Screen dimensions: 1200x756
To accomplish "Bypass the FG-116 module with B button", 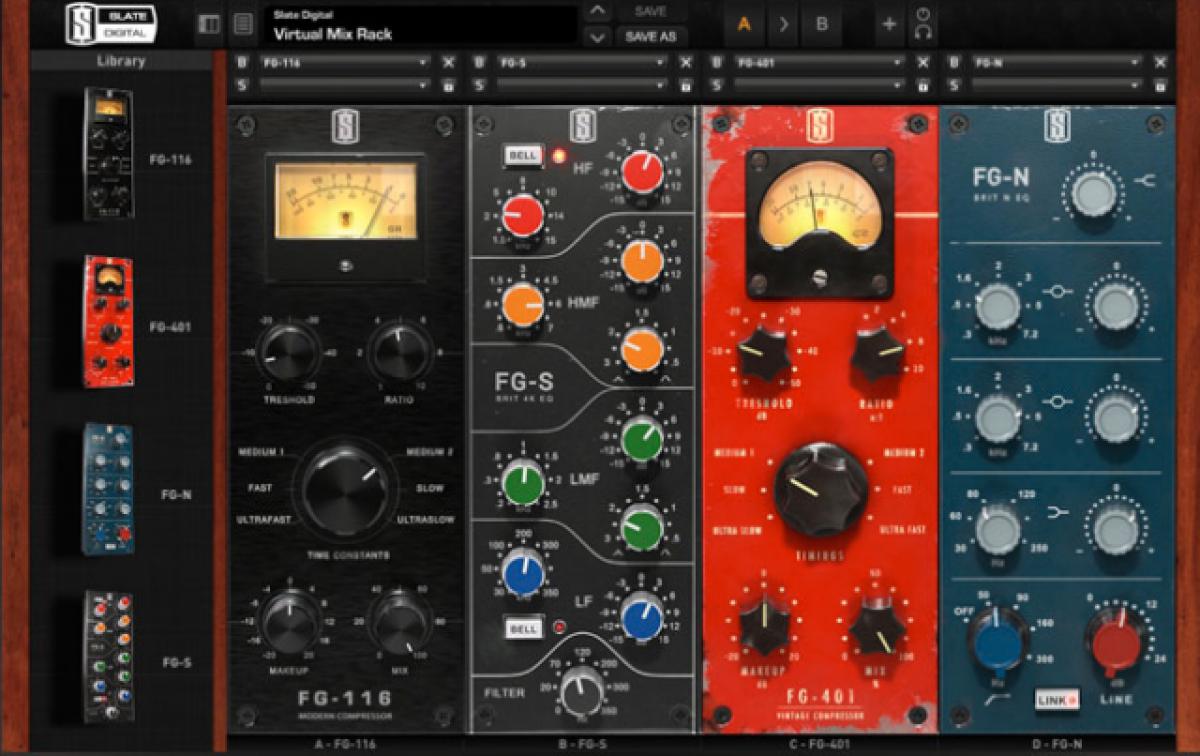I will (241, 62).
